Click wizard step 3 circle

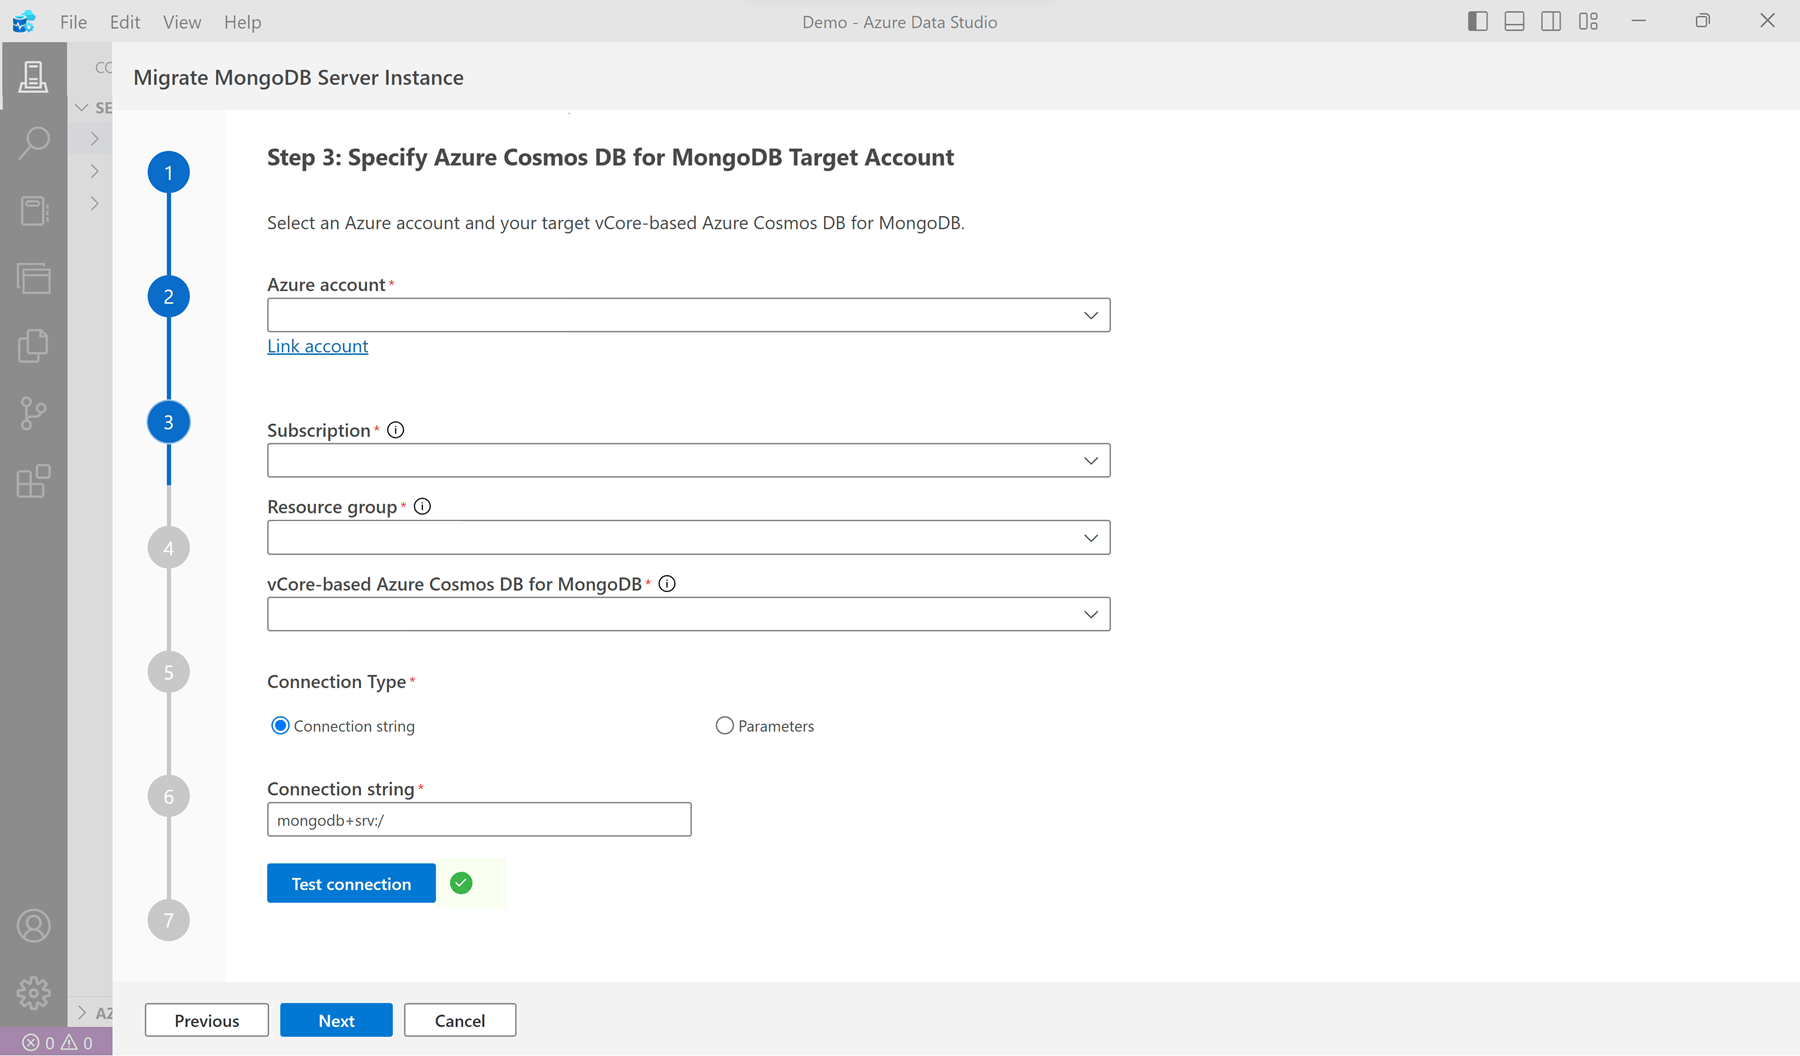tap(168, 422)
